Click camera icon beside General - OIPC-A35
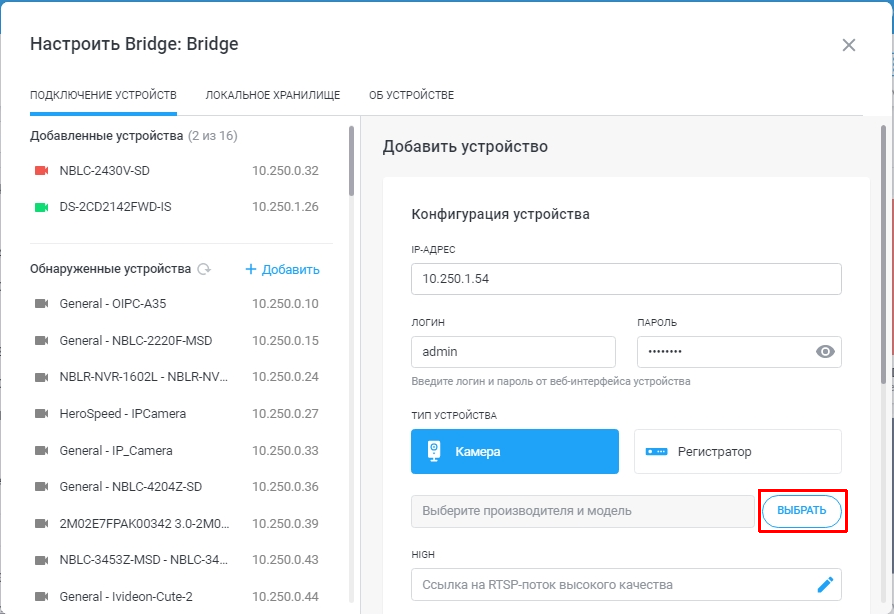The height and width of the screenshot is (614, 894). point(42,303)
